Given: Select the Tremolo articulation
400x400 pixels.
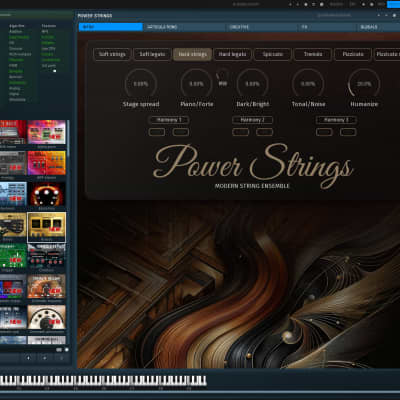Looking at the screenshot, I should [313, 54].
